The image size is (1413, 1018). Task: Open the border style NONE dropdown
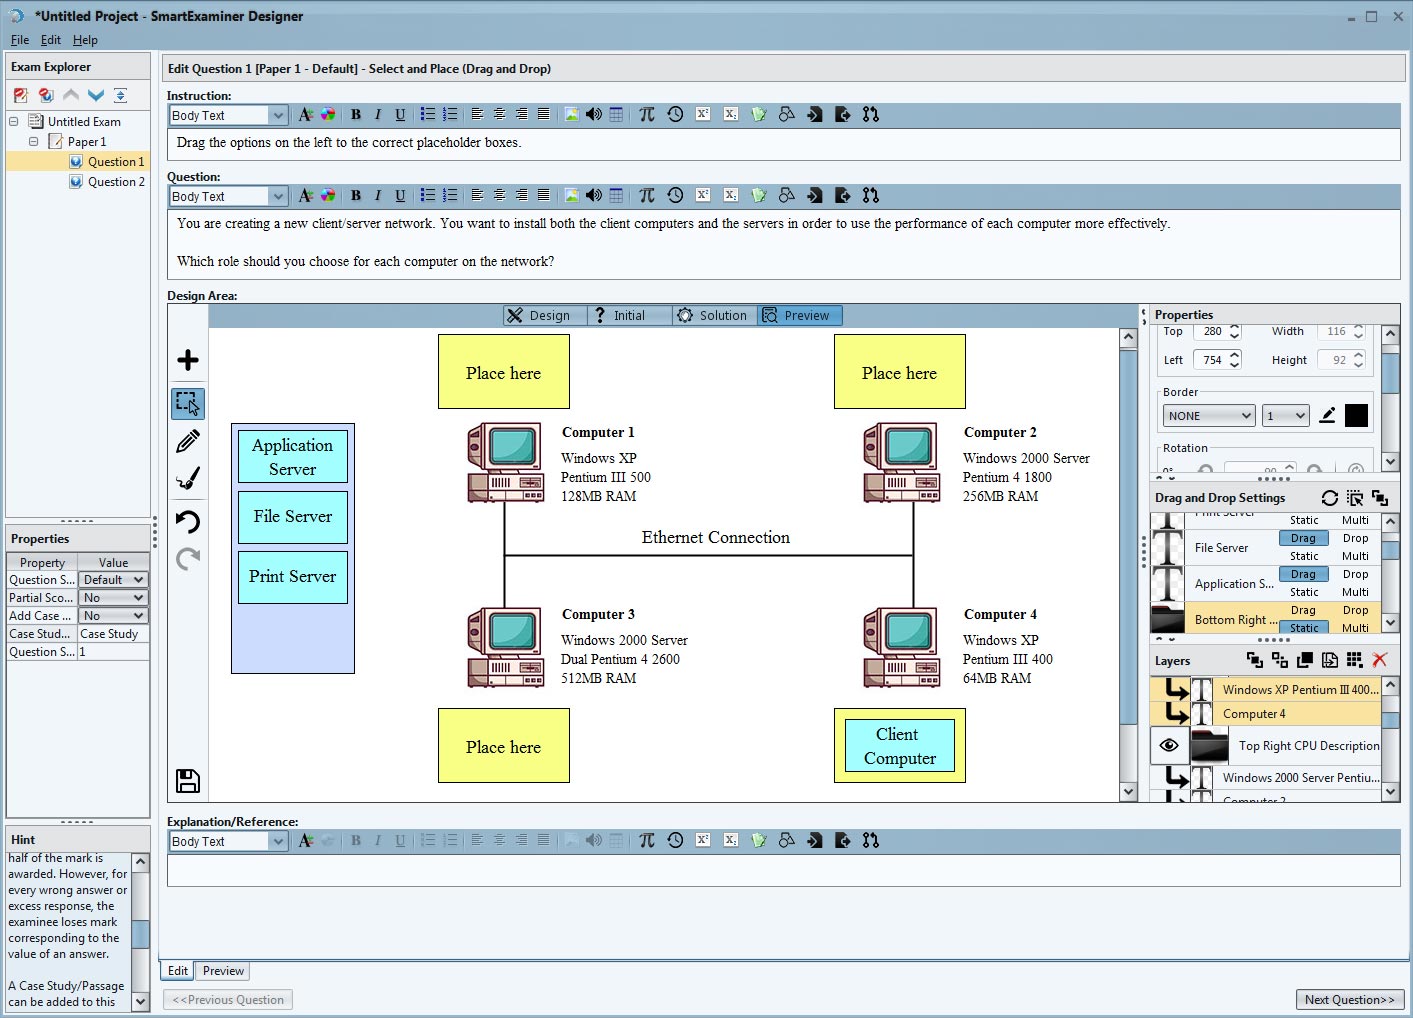tap(1208, 416)
